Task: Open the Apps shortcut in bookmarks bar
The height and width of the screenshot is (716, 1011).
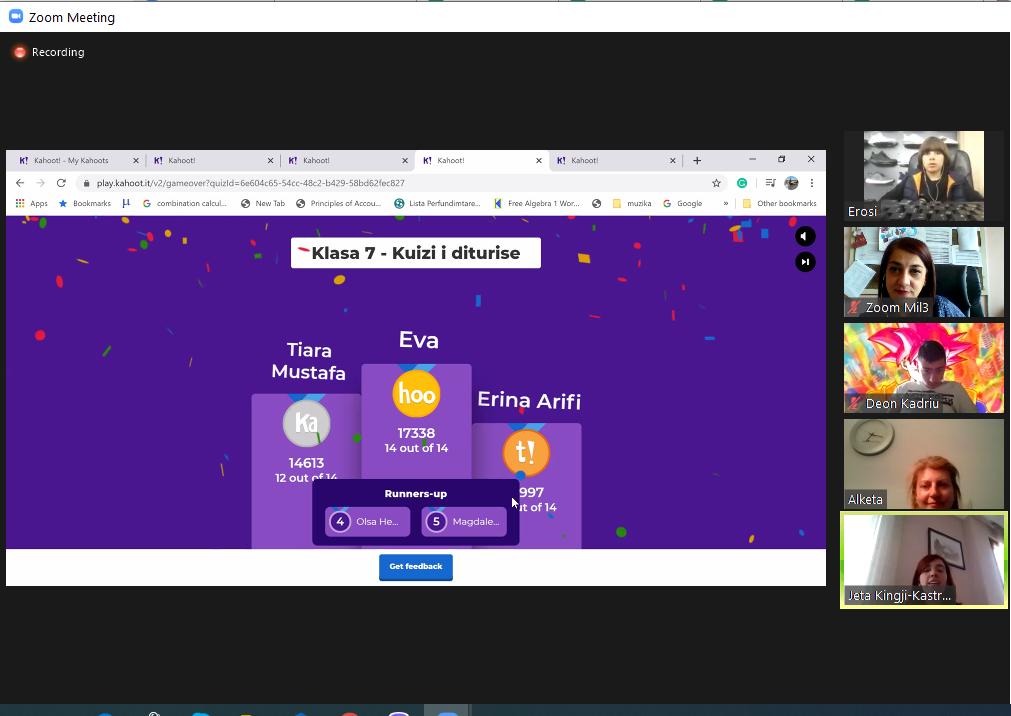Action: (31, 203)
